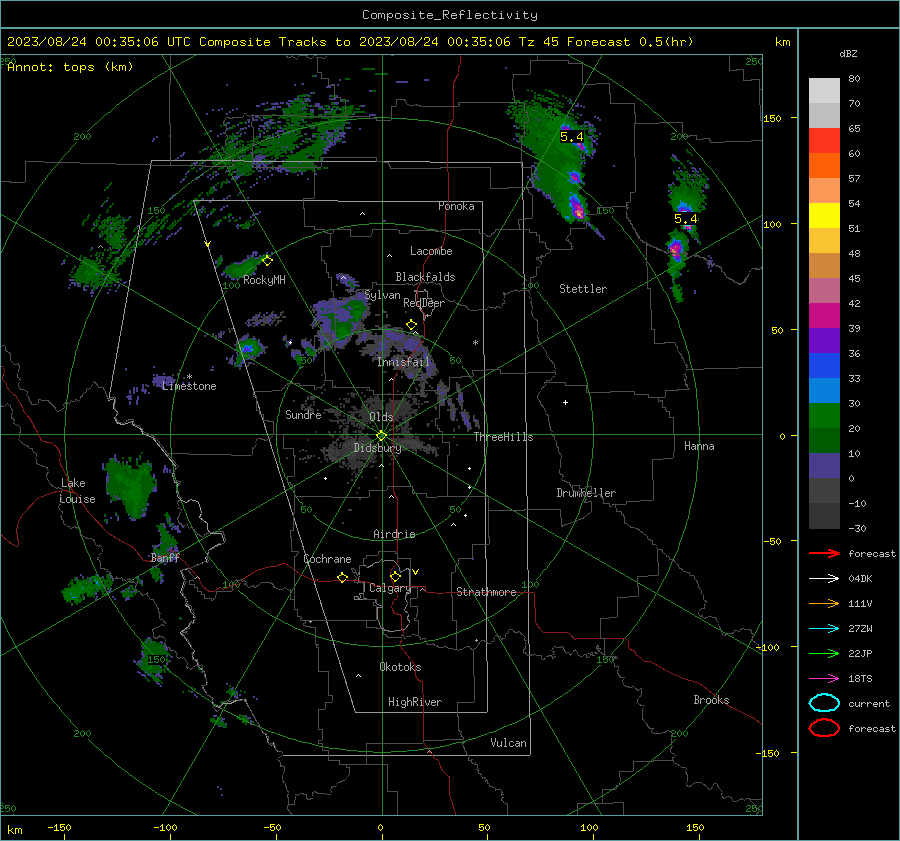
Task: Click the km unit label at bottom-left
Action: (x=15, y=830)
